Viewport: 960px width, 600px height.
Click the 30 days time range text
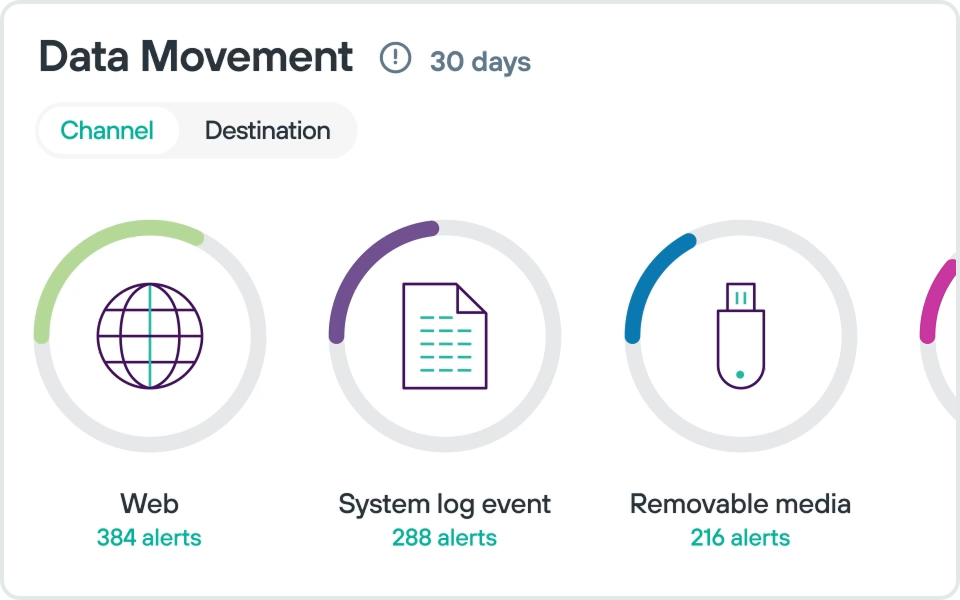(480, 62)
